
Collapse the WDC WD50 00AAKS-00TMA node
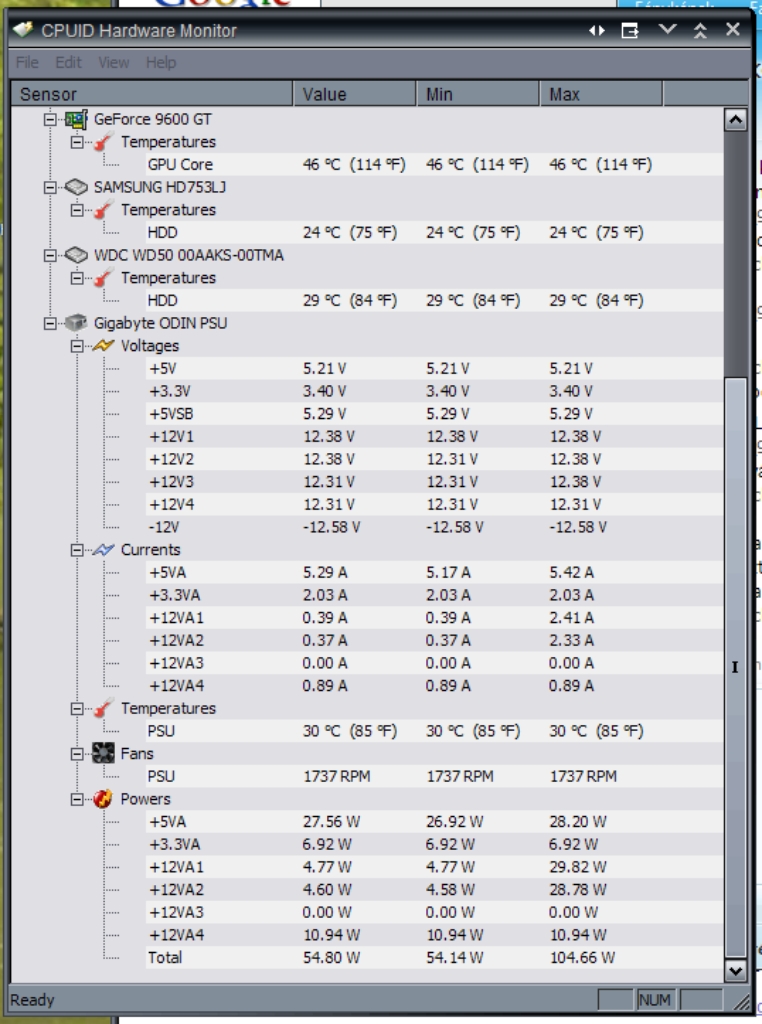click(x=50, y=255)
